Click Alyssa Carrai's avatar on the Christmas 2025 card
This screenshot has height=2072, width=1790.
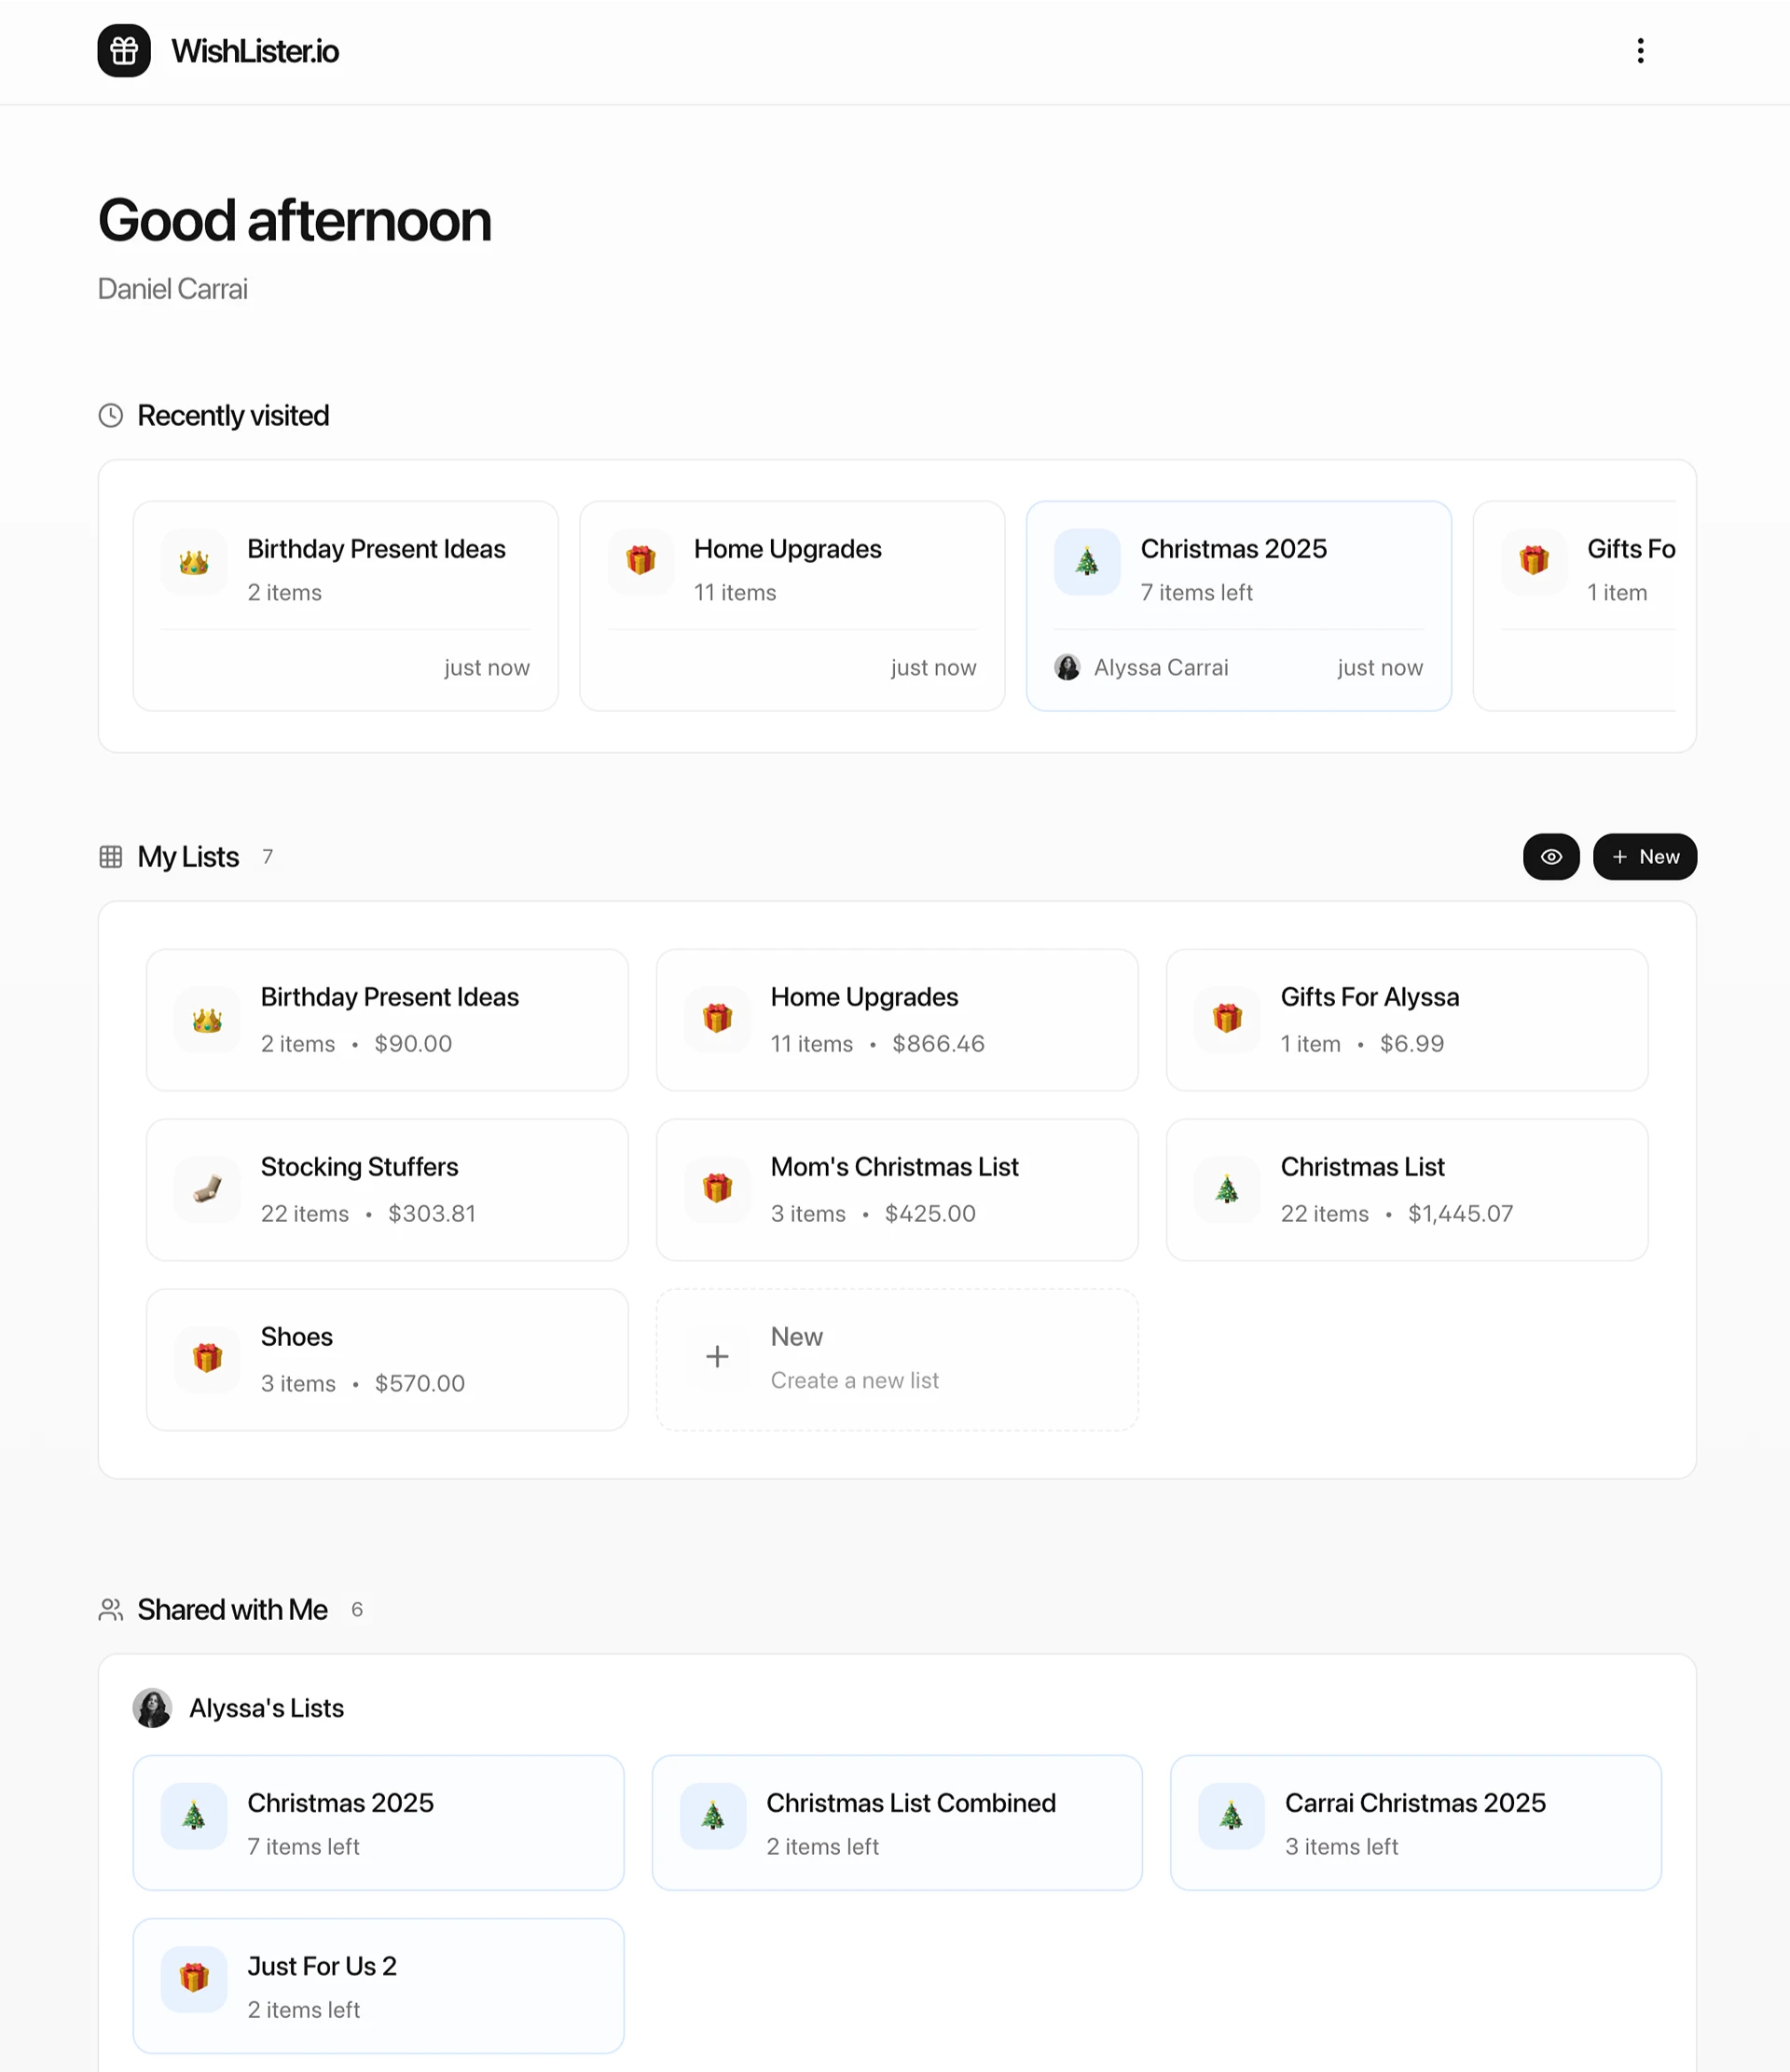pyautogui.click(x=1068, y=667)
